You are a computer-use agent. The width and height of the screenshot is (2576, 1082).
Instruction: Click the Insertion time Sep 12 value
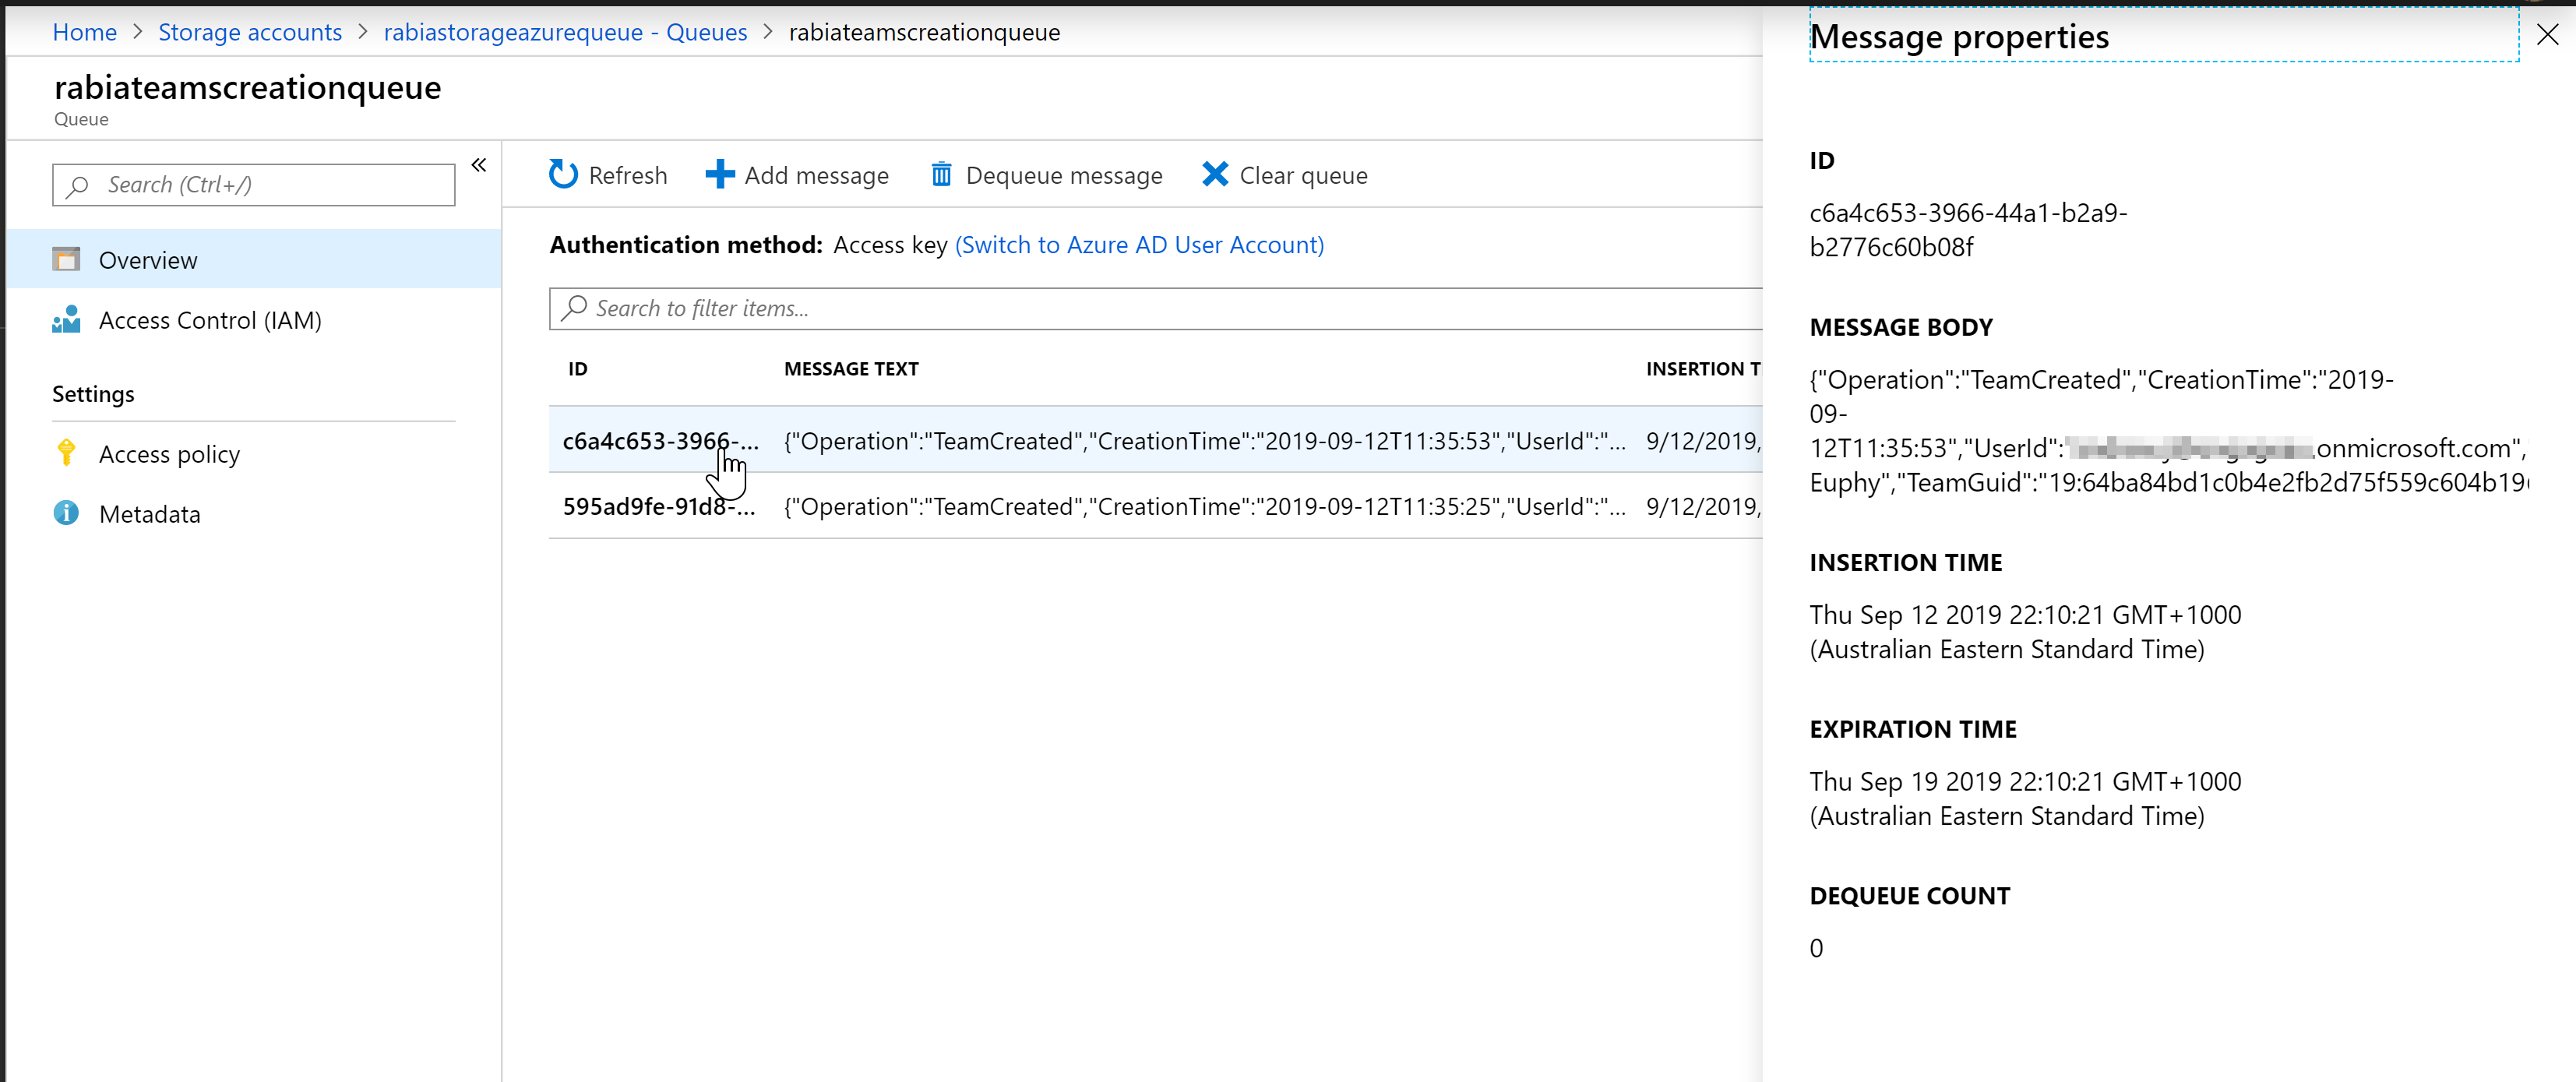(x=2025, y=632)
